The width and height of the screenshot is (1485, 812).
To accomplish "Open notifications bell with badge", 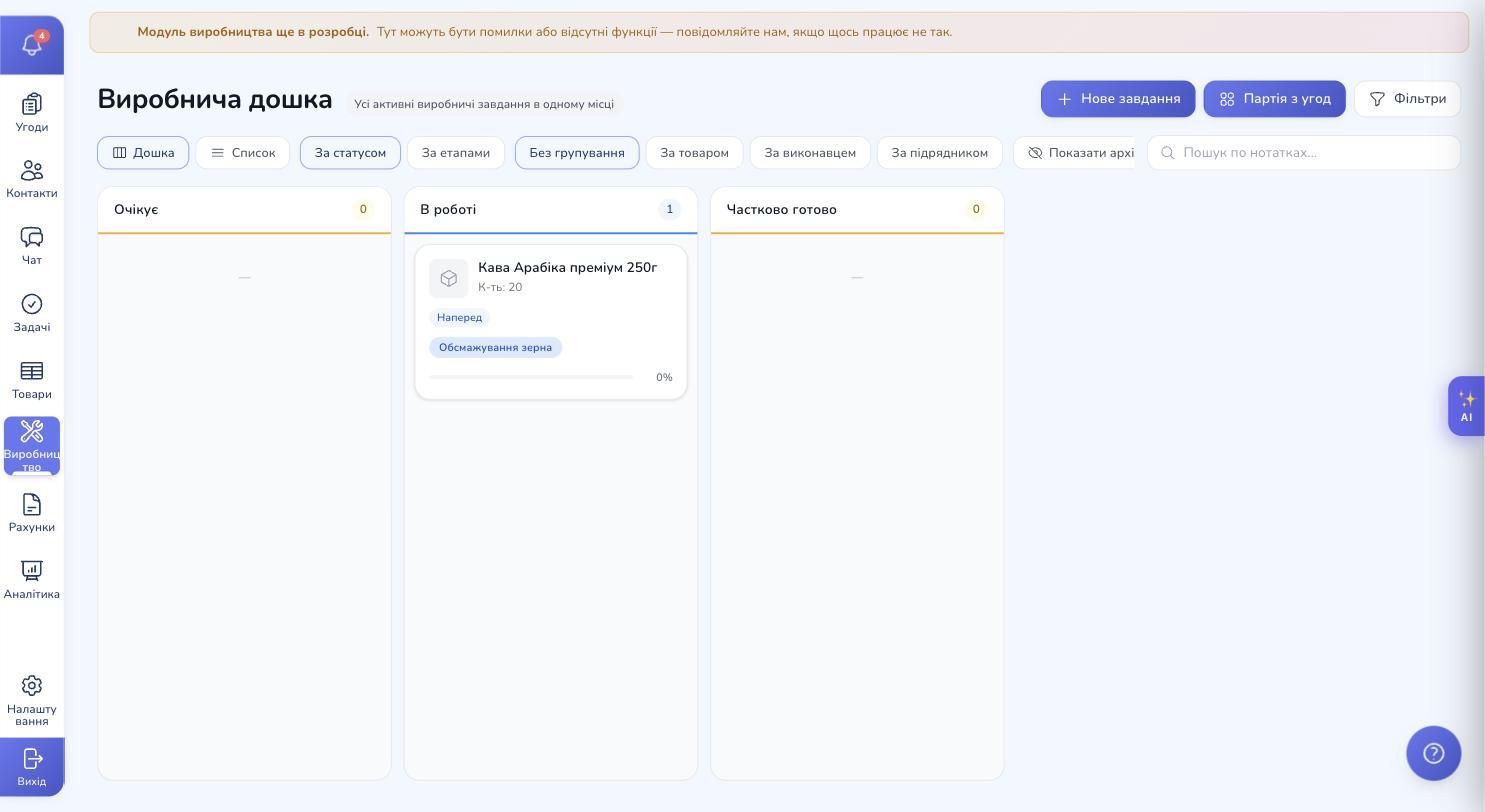I will pos(32,45).
